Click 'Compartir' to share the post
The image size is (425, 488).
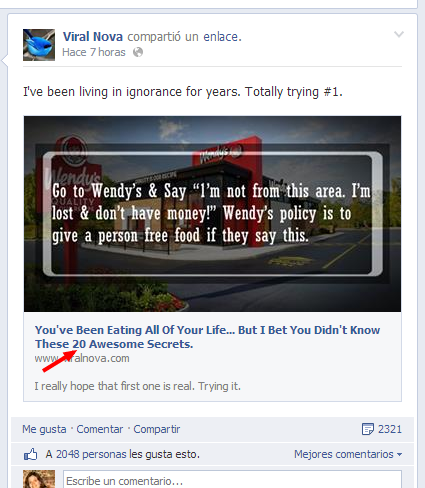click(x=157, y=429)
